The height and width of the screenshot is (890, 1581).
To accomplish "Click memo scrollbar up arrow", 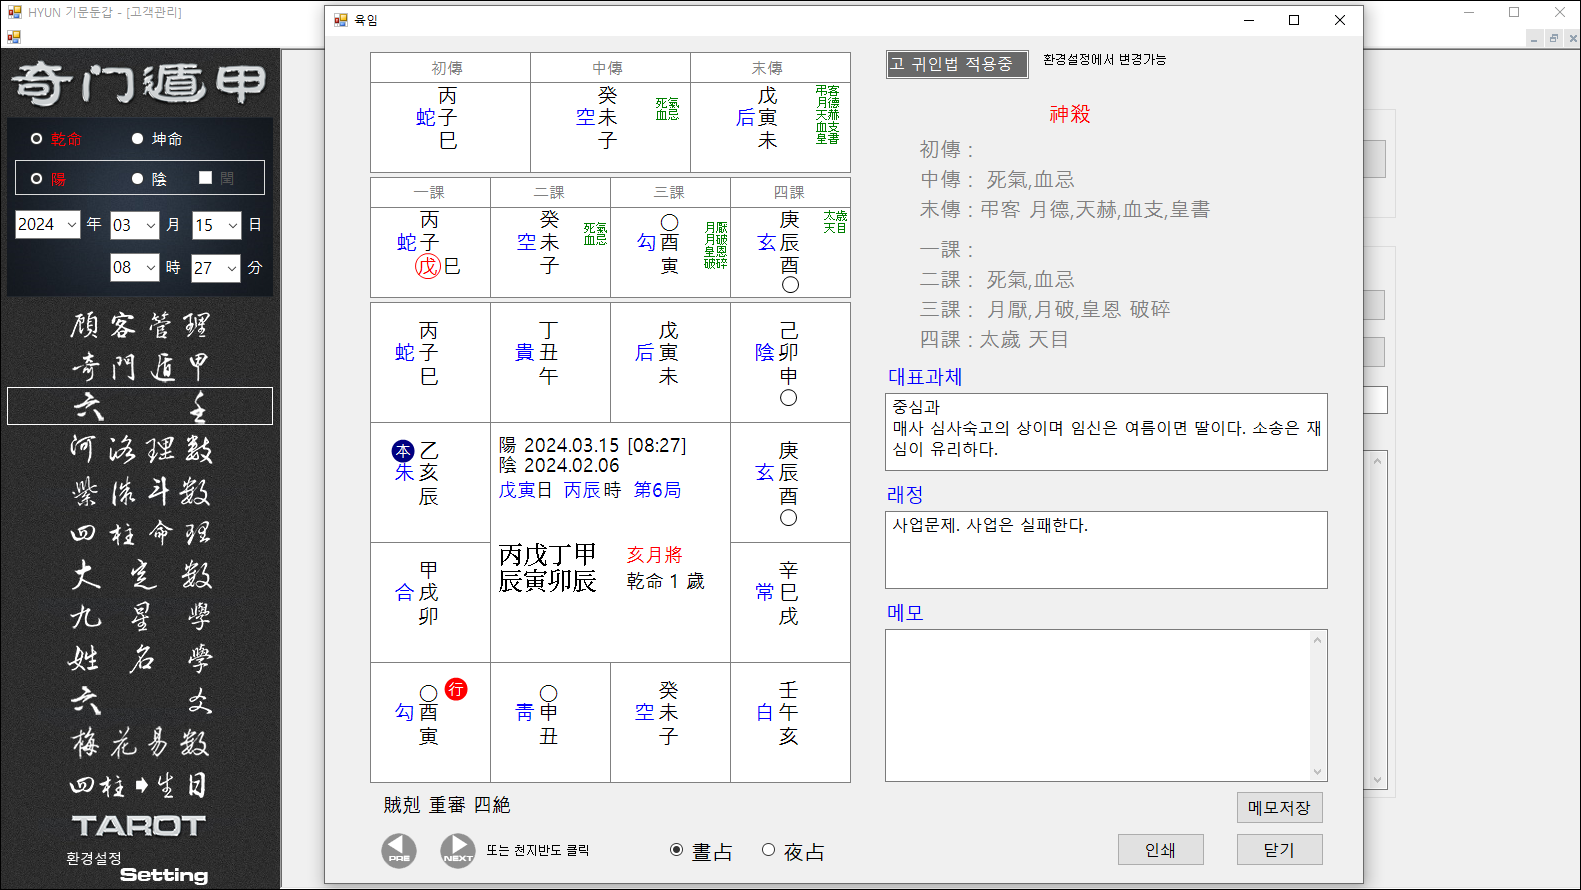I will 1317,640.
